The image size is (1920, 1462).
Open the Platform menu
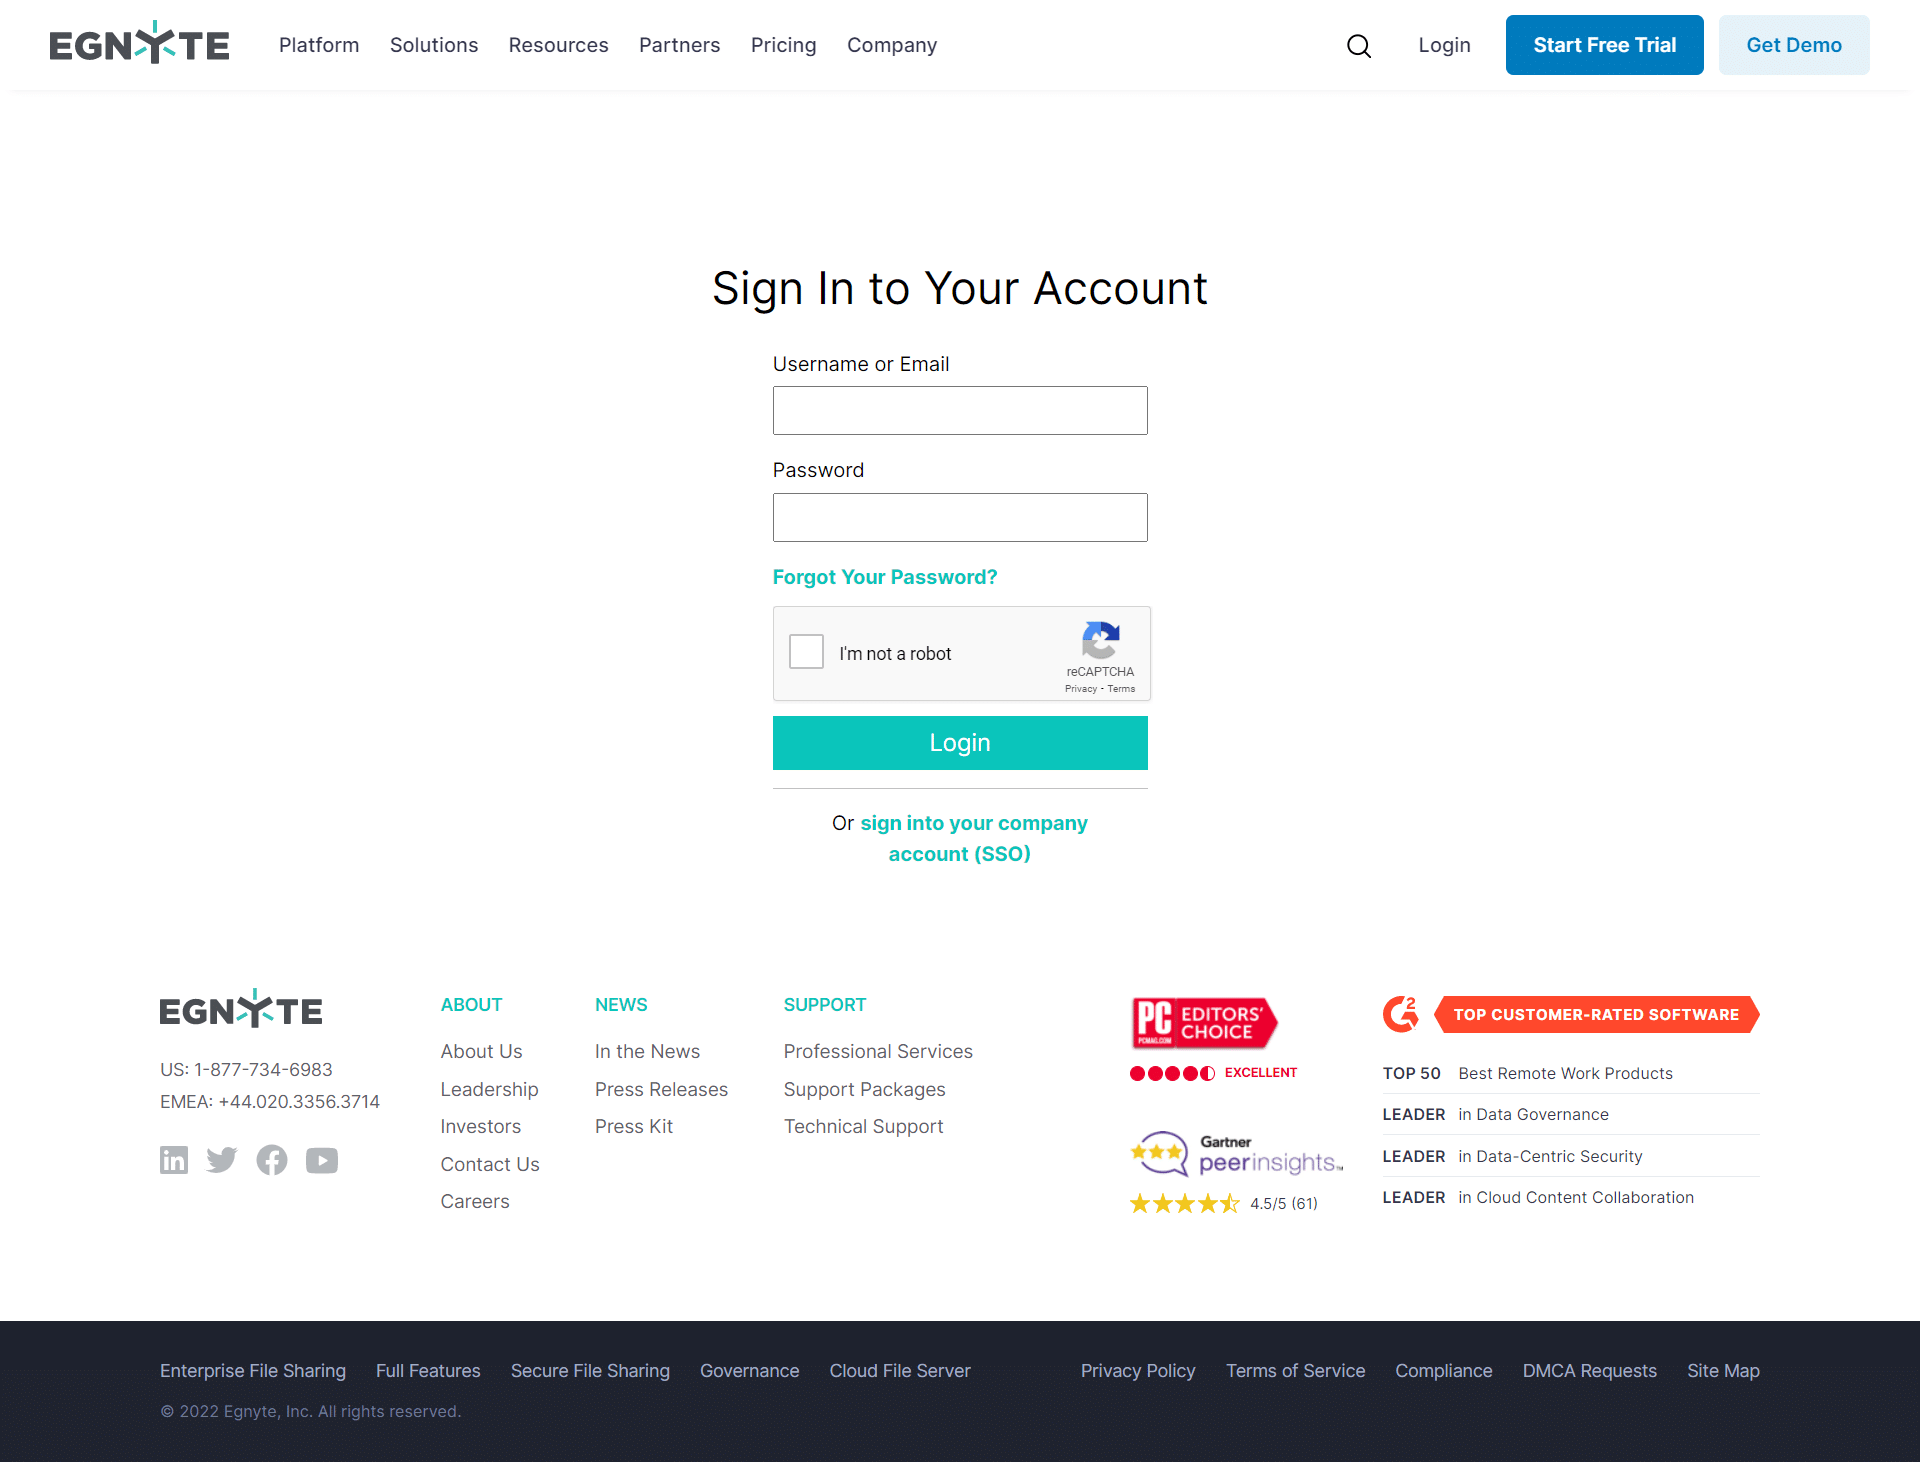pyautogui.click(x=319, y=45)
